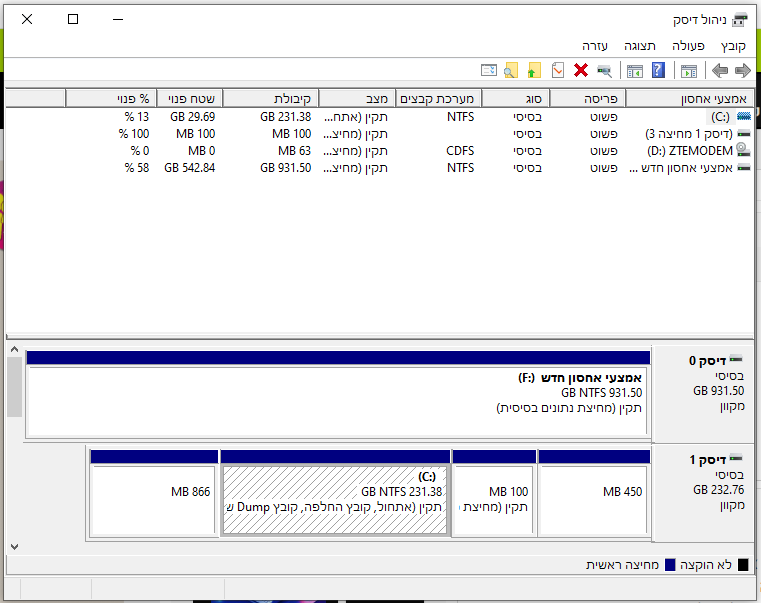Click the D: ZTEMODEM CD drive icon
This screenshot has width=761, height=603.
pyautogui.click(x=743, y=150)
